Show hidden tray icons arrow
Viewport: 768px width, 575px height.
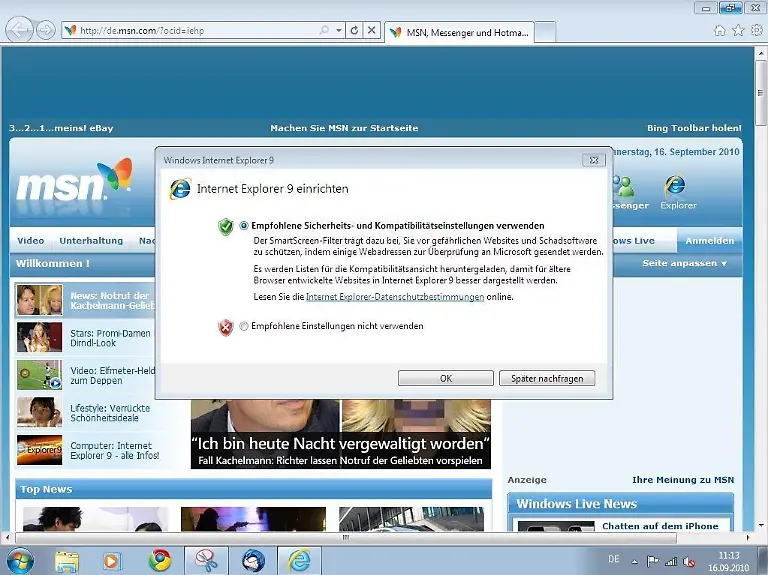tap(636, 561)
